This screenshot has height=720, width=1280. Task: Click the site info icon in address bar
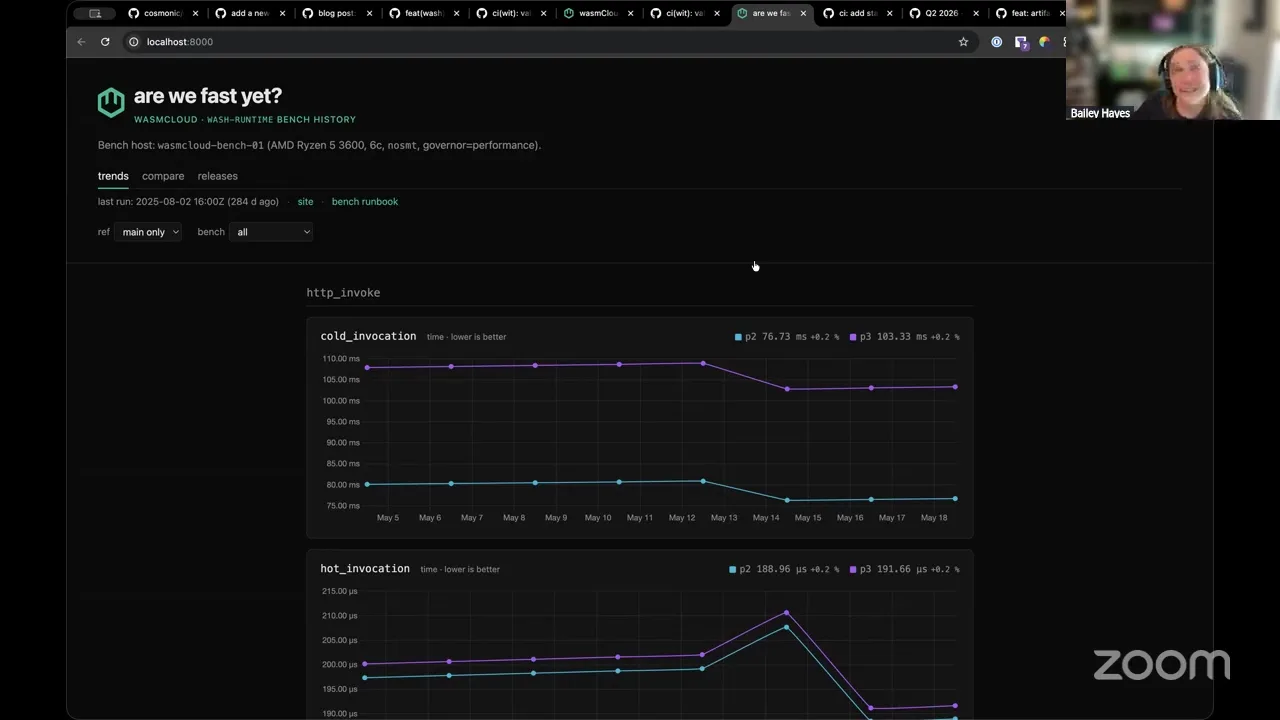(133, 42)
